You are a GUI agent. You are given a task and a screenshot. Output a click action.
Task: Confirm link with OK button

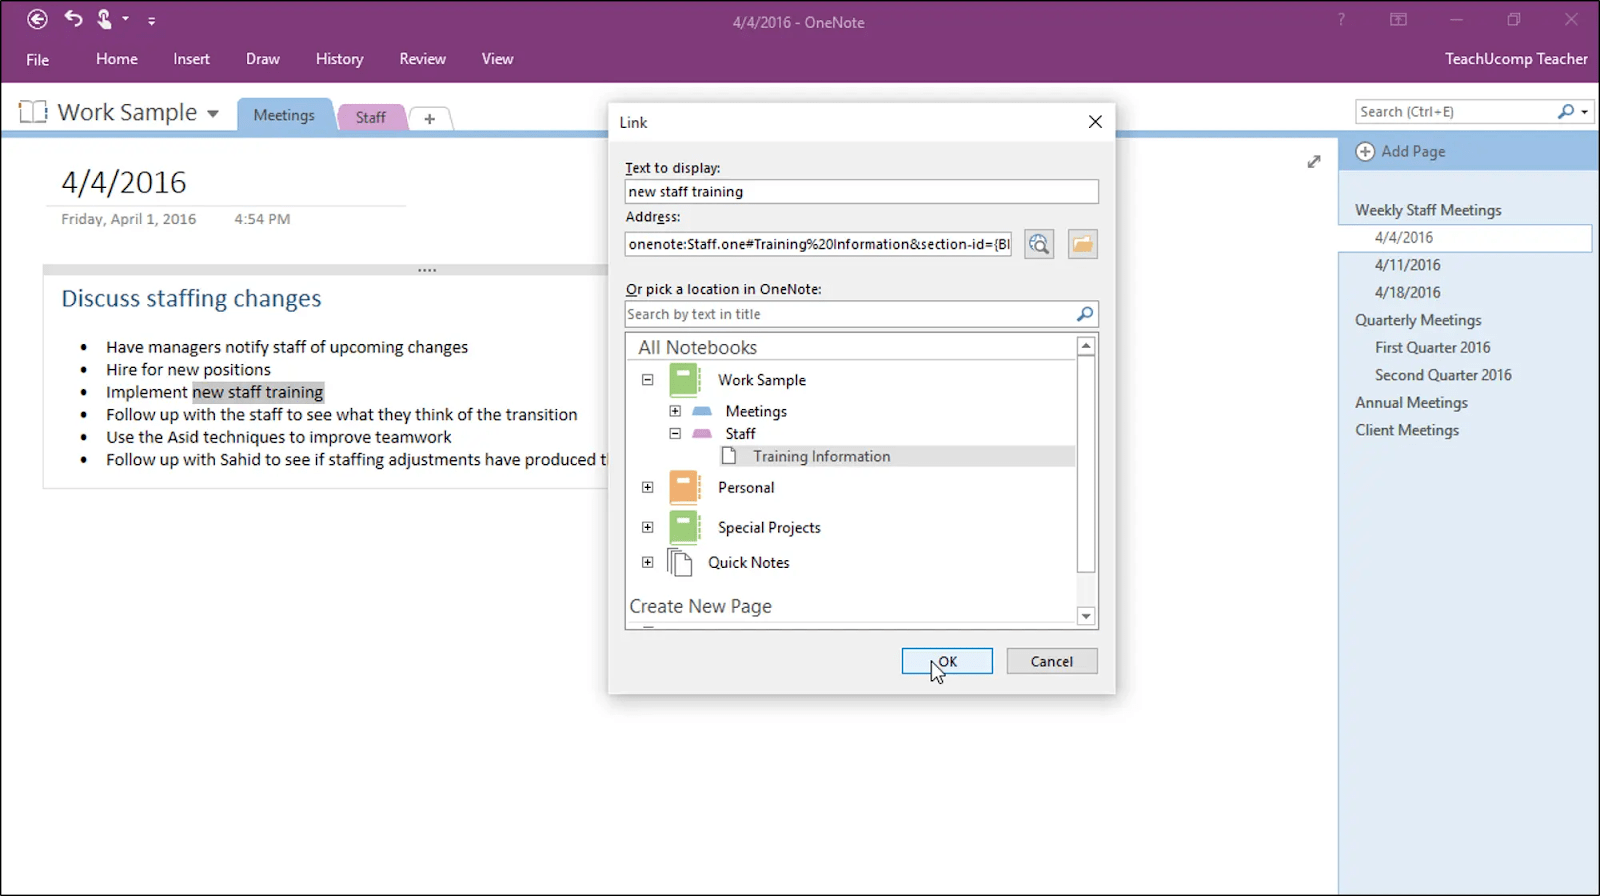click(x=947, y=661)
